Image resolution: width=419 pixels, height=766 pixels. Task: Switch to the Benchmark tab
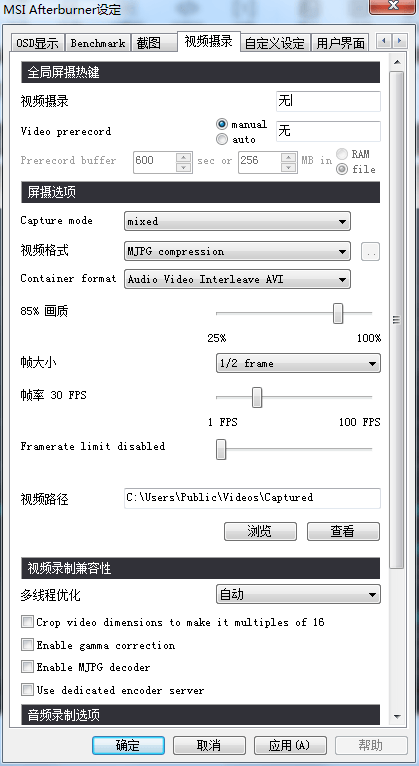pos(98,43)
